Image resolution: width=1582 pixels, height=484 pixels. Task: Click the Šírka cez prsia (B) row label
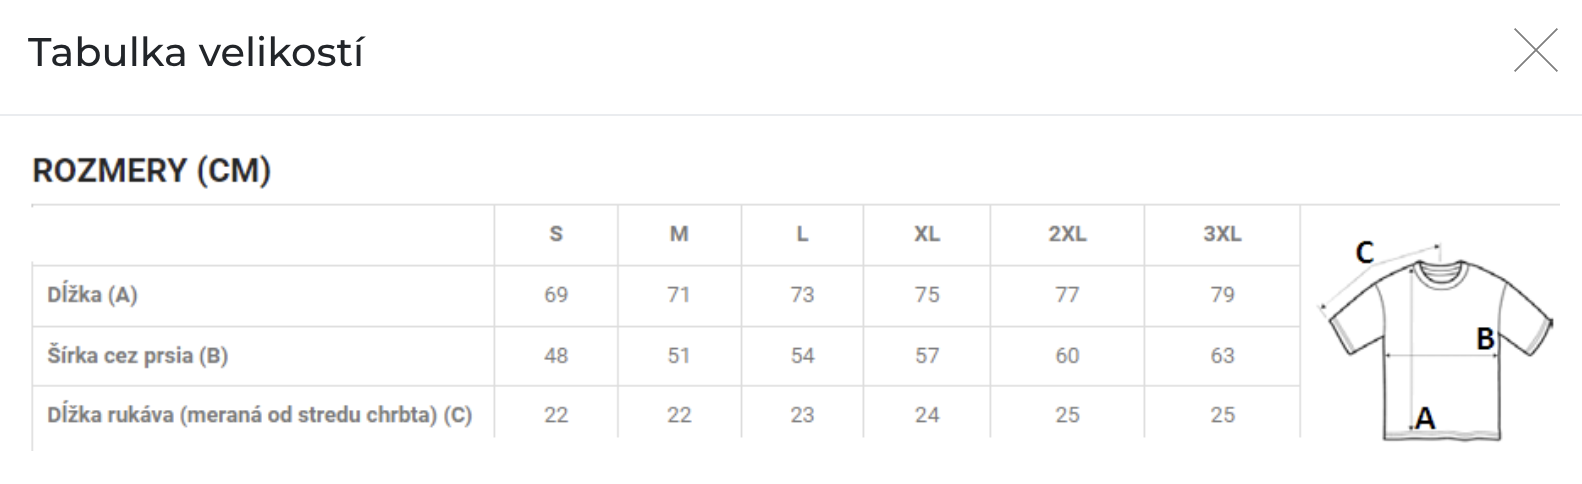138,355
